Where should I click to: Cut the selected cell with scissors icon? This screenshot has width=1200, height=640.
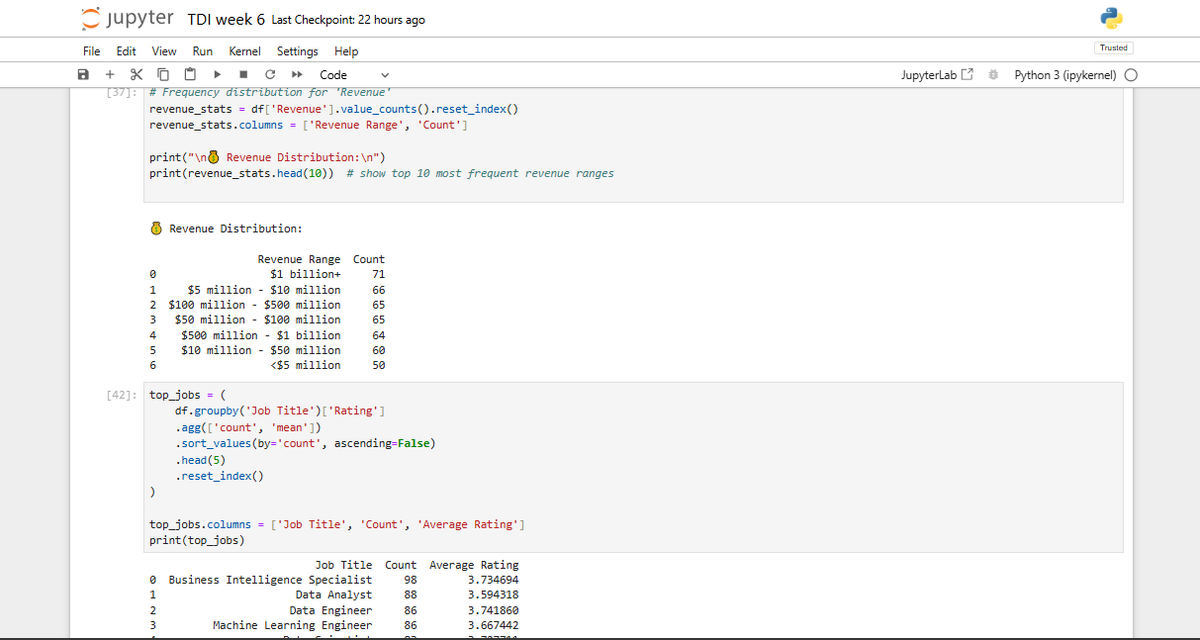(x=135, y=75)
